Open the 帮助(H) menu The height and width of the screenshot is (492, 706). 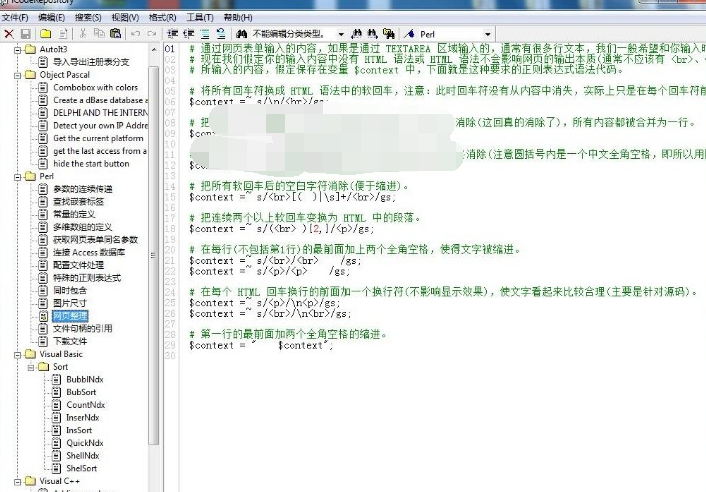[238, 18]
